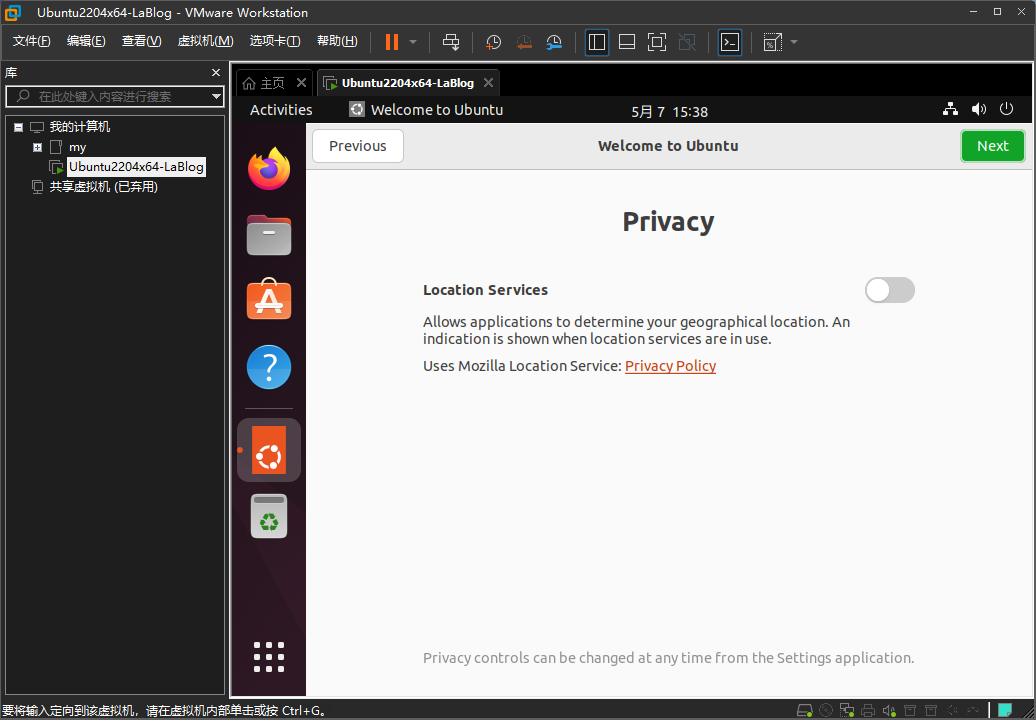Screen dimensions: 1036x720
Task: Open the Help app in the dock
Action: point(269,367)
